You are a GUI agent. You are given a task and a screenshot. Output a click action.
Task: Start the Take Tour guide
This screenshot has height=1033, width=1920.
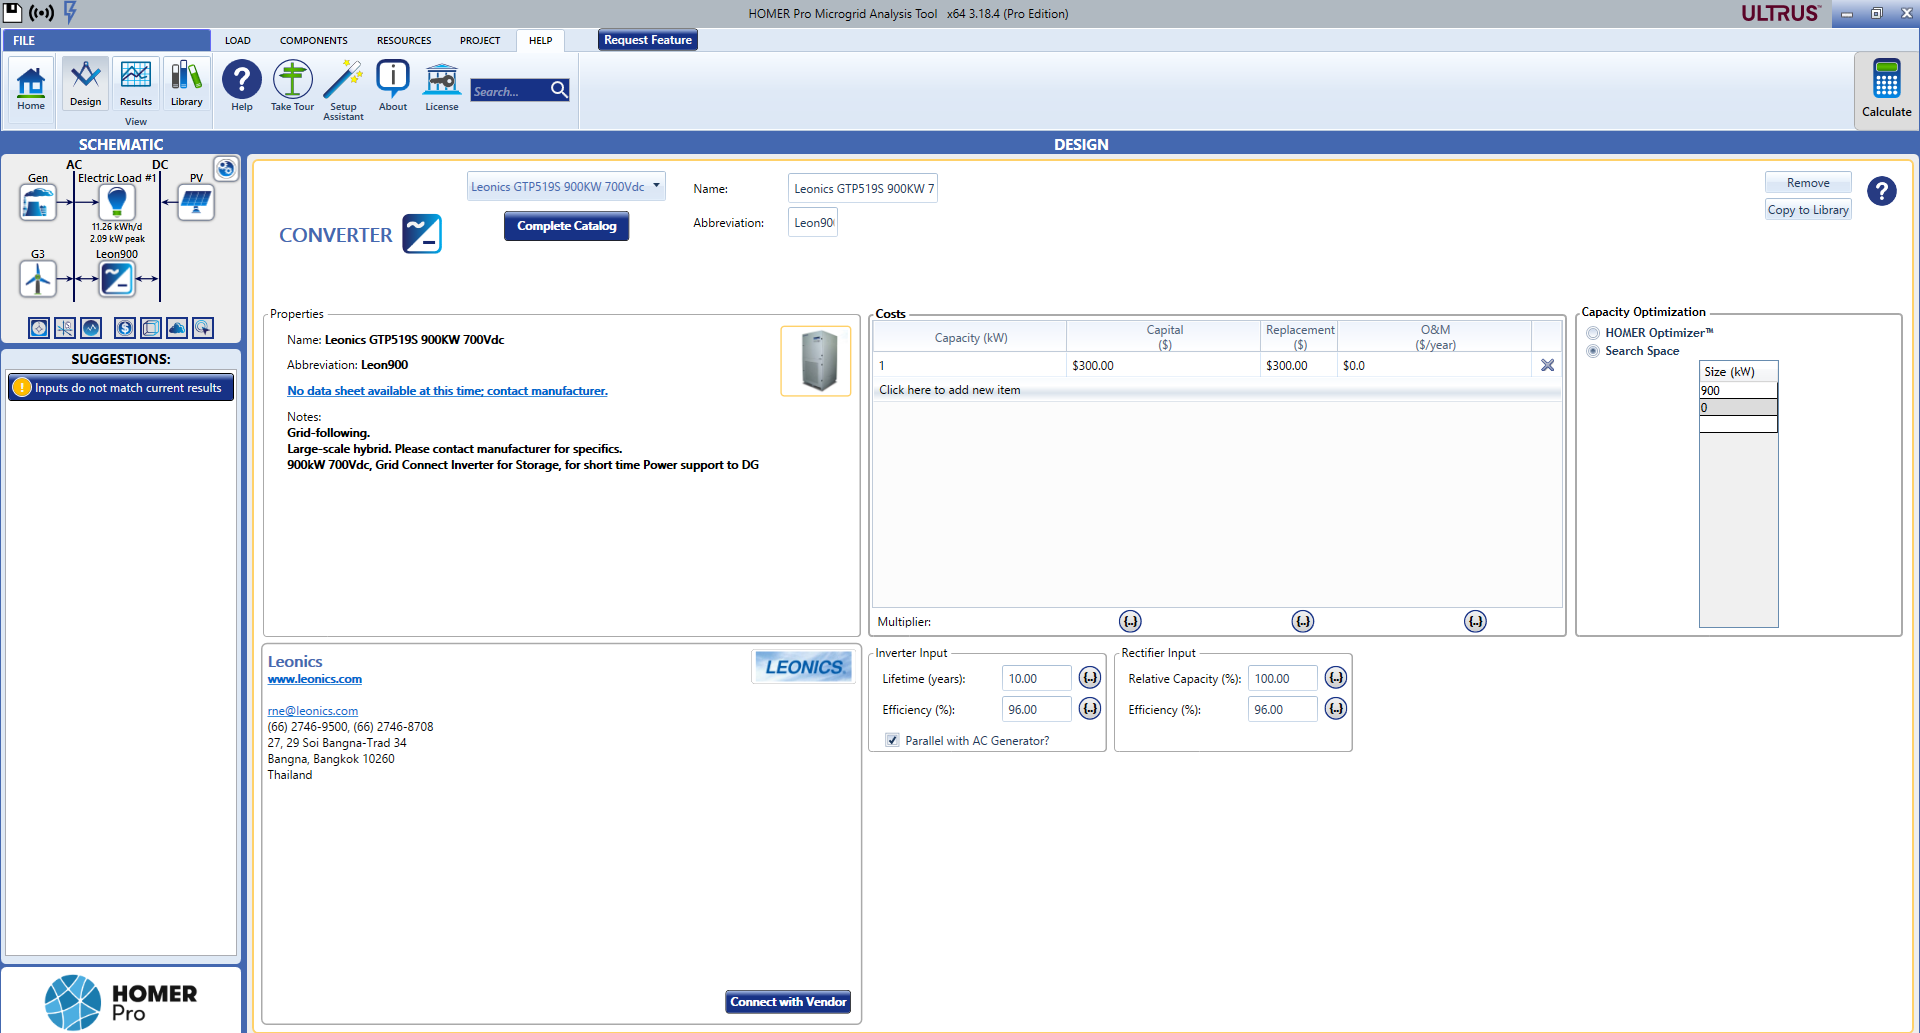coord(292,80)
